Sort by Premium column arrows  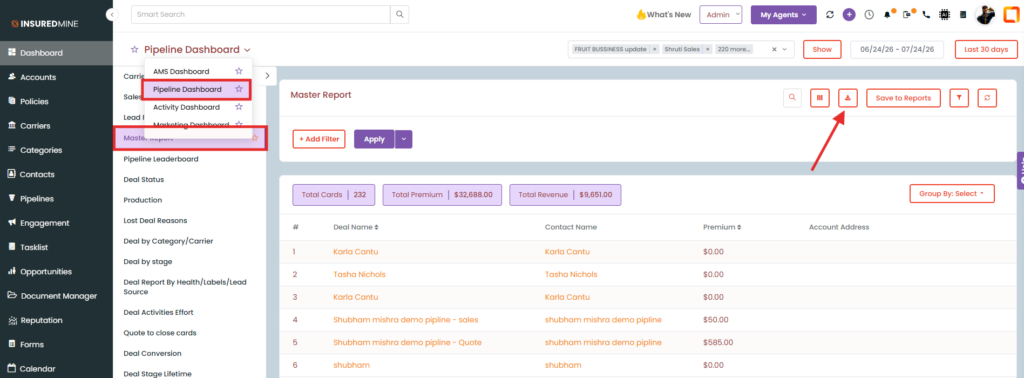point(739,227)
